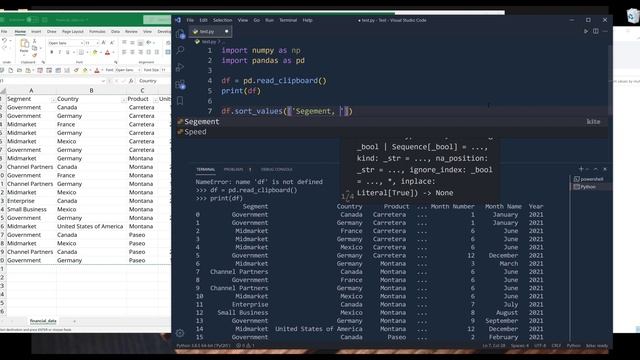Close the VS Code terminal panel
The width and height of the screenshot is (640, 360).
point(605,169)
